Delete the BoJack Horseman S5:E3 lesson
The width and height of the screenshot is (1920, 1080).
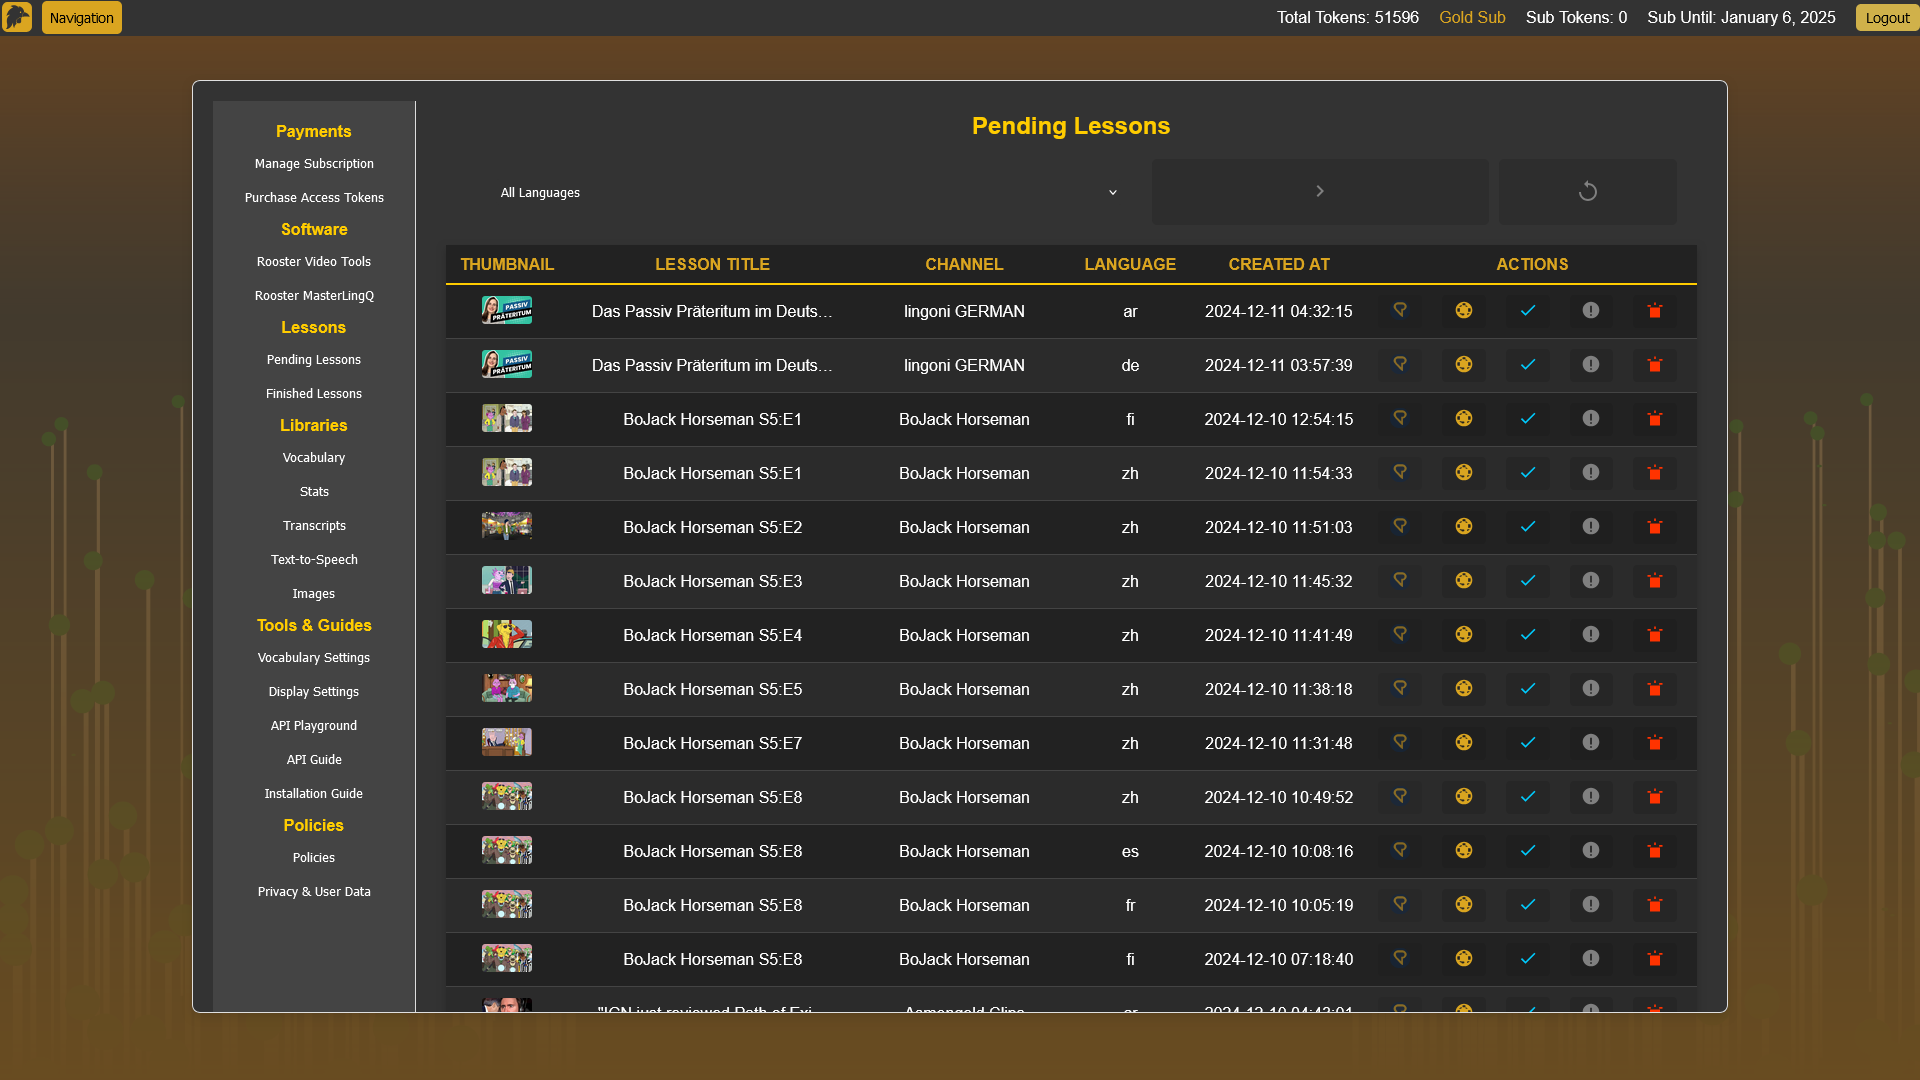pyautogui.click(x=1654, y=581)
